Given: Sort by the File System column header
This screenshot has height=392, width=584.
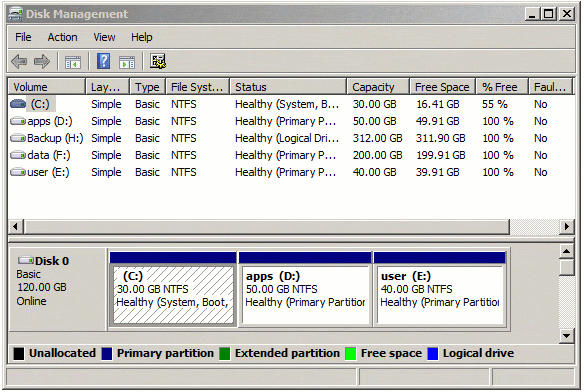Looking at the screenshot, I should coord(198,87).
